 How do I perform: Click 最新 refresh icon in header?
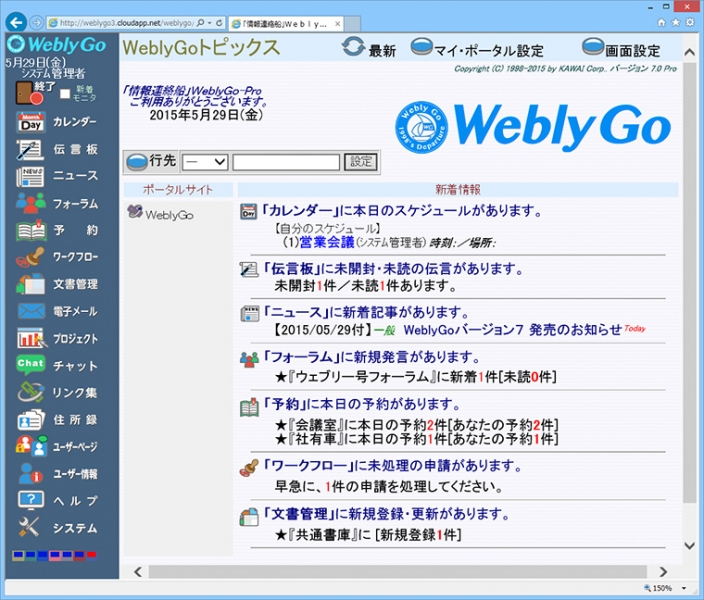[x=353, y=47]
